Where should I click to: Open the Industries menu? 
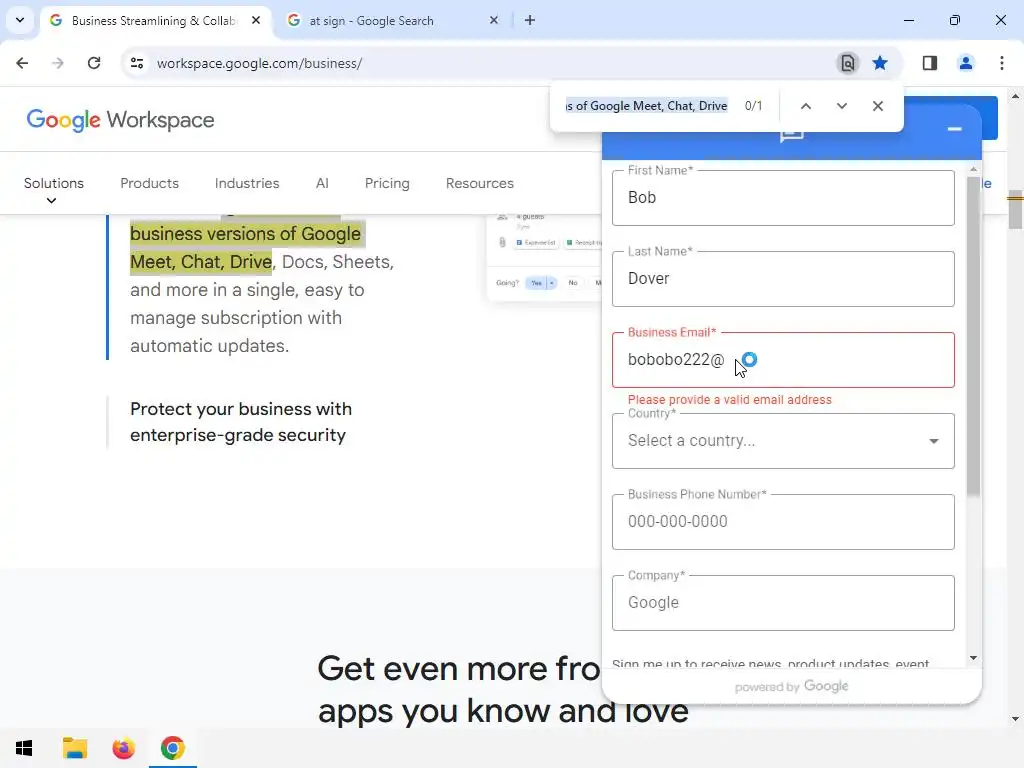(247, 184)
